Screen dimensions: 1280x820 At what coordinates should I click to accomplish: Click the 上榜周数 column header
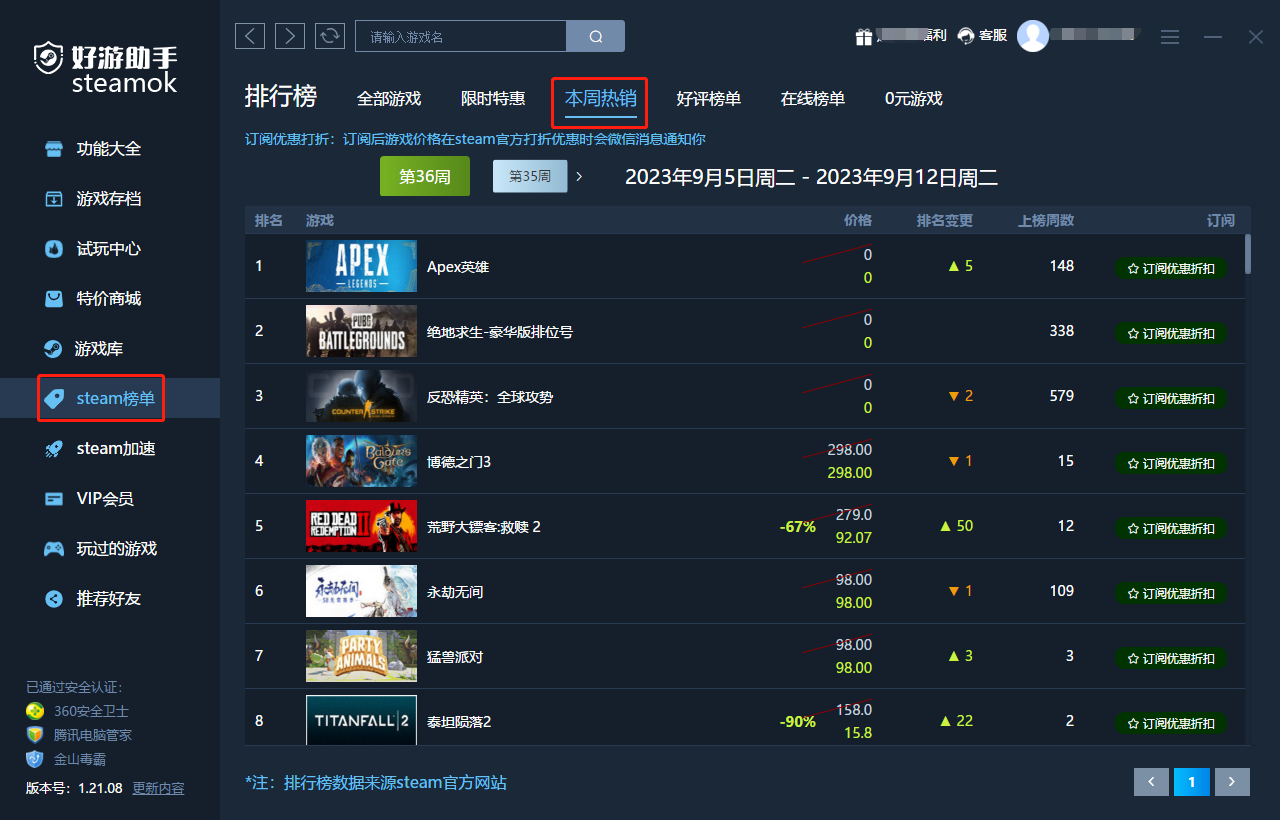pos(1047,220)
